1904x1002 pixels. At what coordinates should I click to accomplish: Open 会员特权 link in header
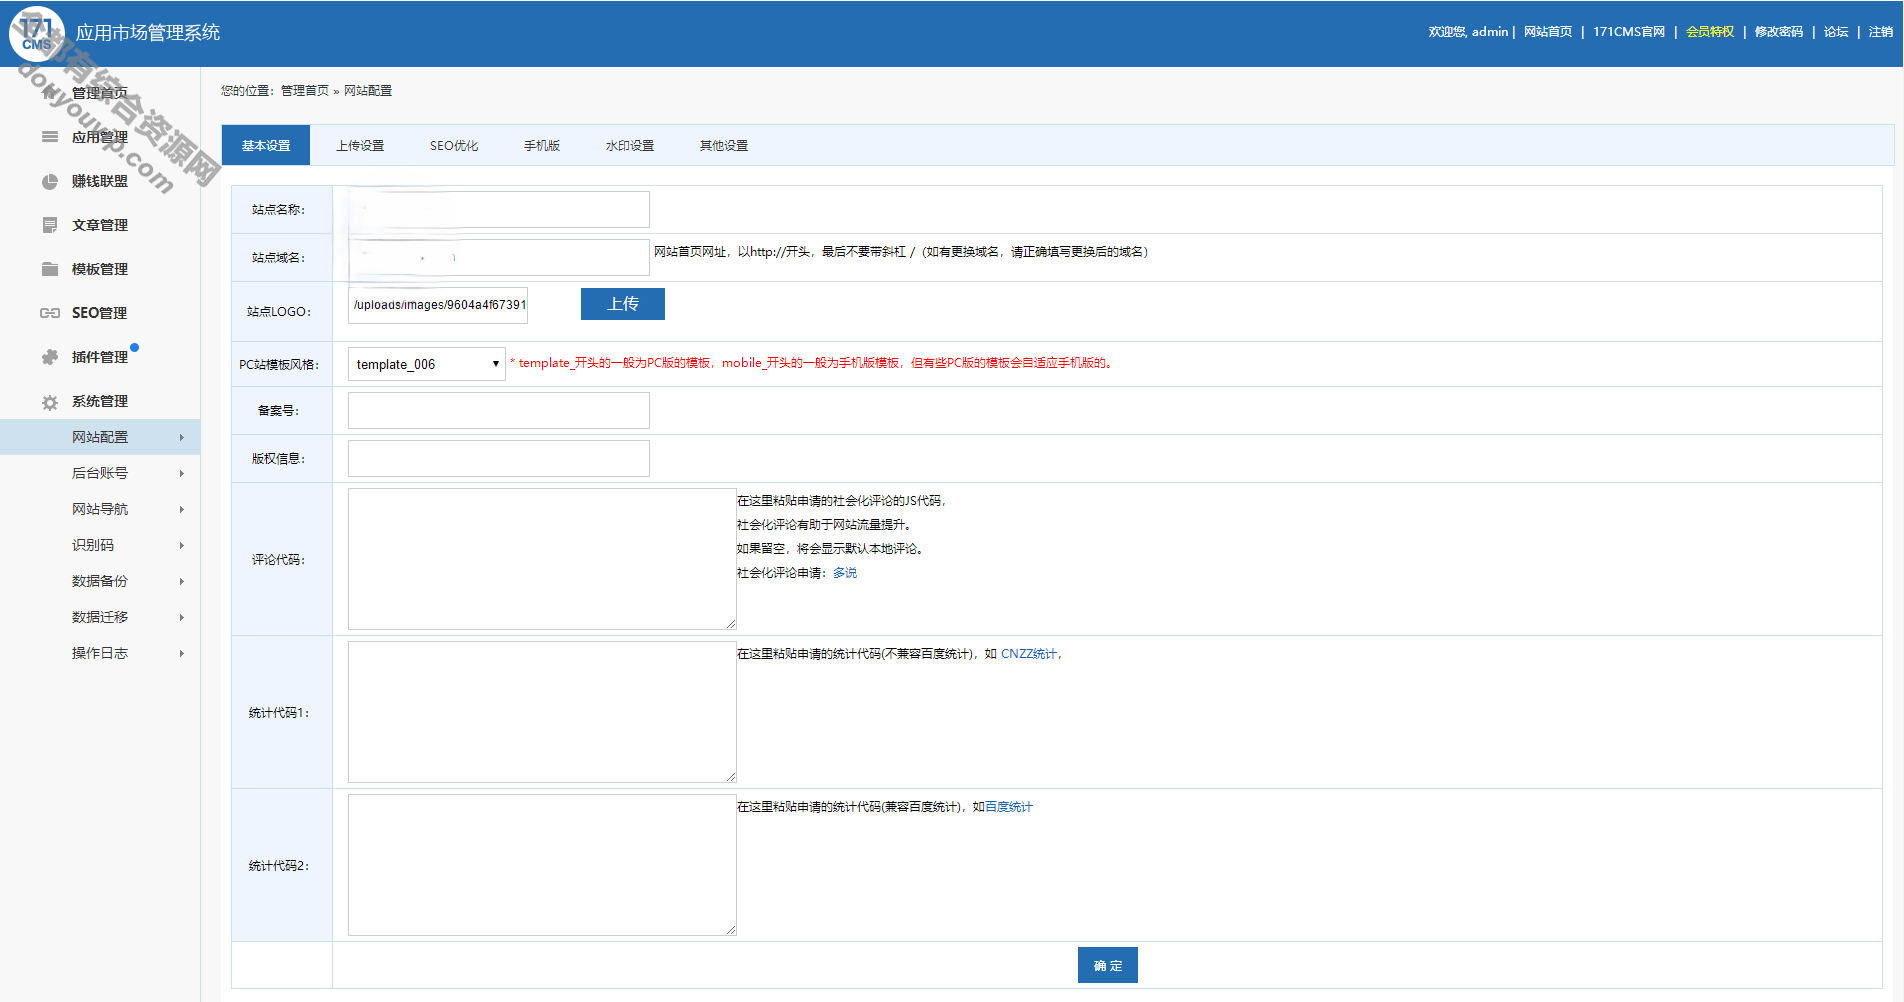point(1710,32)
